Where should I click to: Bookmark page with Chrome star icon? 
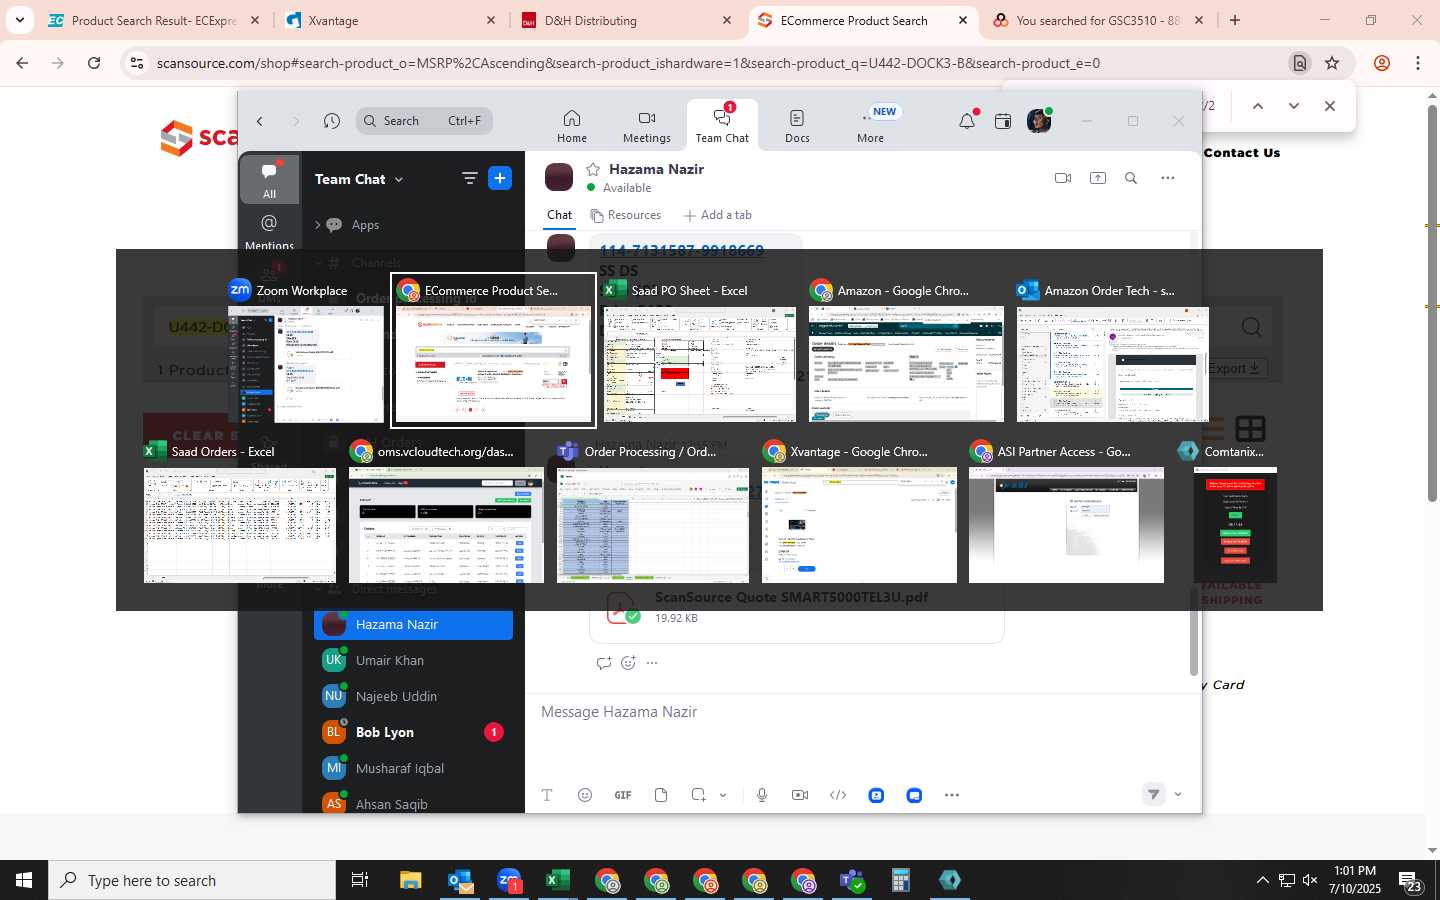coord(1332,63)
